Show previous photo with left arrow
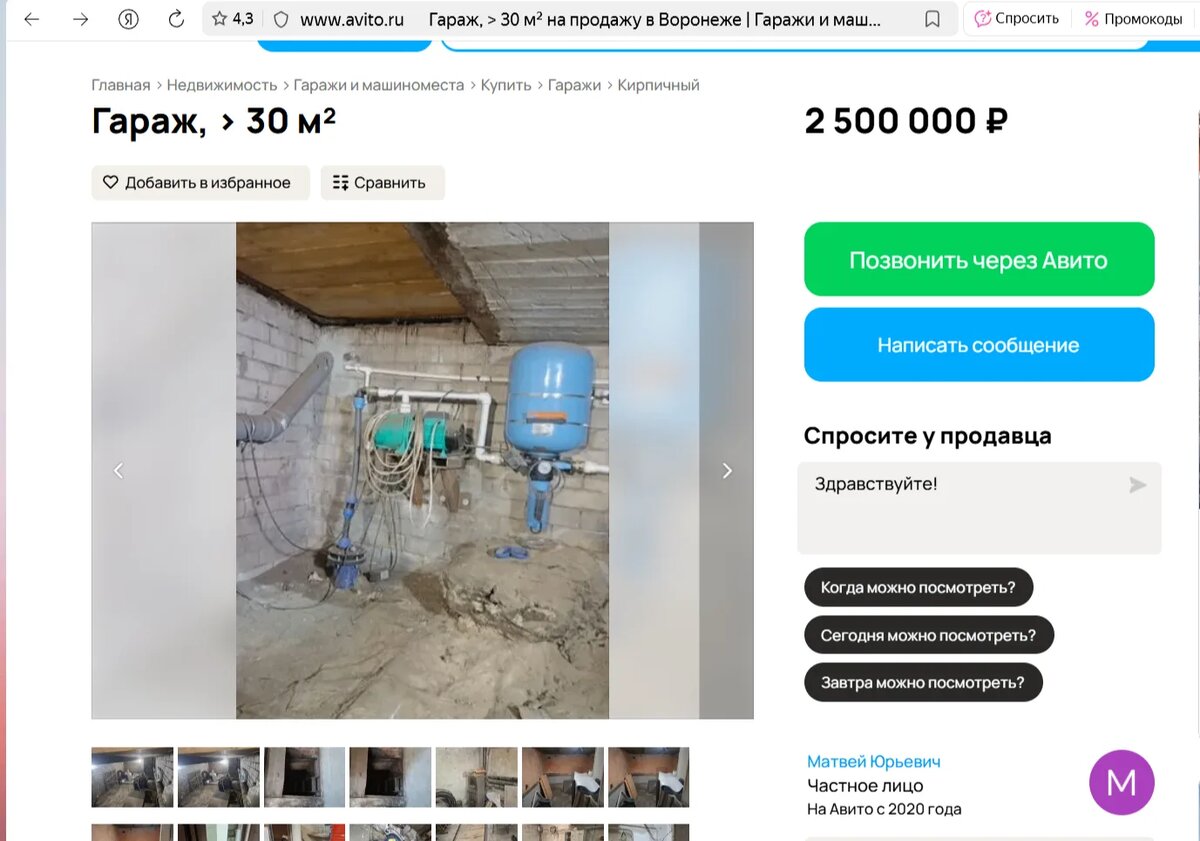The width and height of the screenshot is (1200, 841). [118, 470]
